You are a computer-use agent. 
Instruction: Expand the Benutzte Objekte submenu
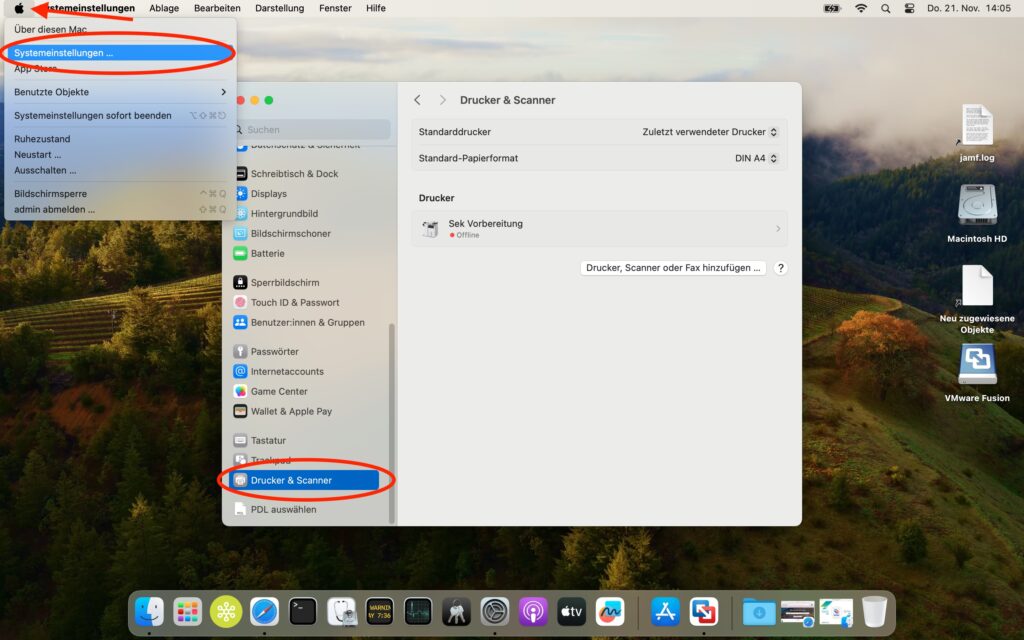pyautogui.click(x=119, y=92)
